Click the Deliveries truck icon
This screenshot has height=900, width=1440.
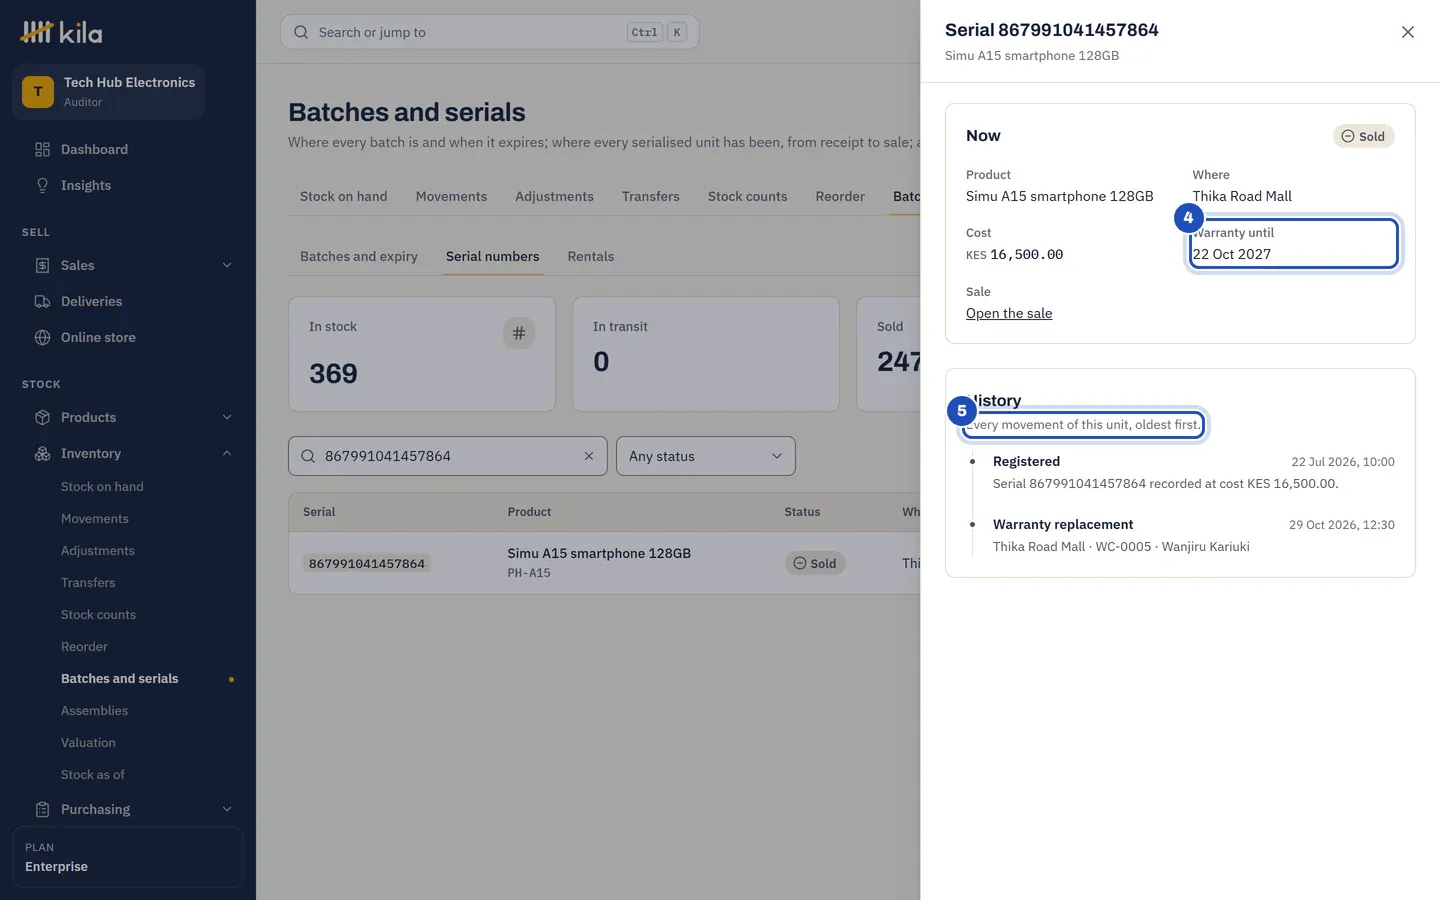(42, 301)
